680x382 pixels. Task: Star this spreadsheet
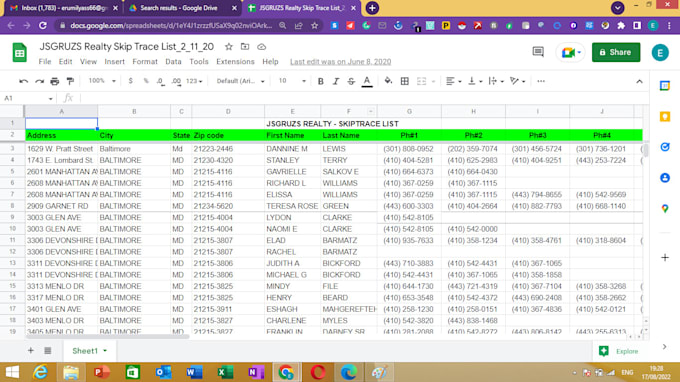229,46
